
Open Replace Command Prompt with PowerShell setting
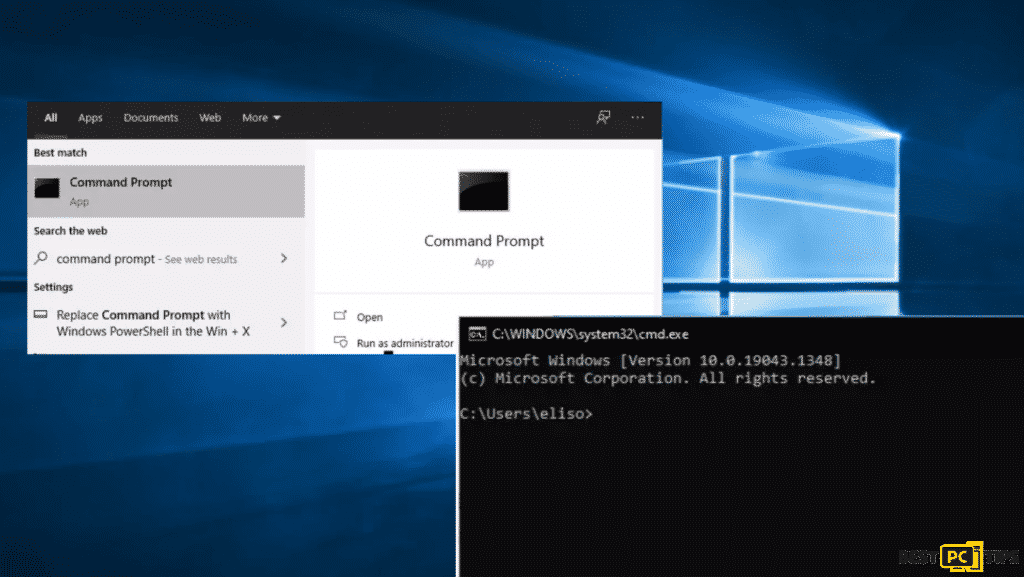(x=166, y=323)
